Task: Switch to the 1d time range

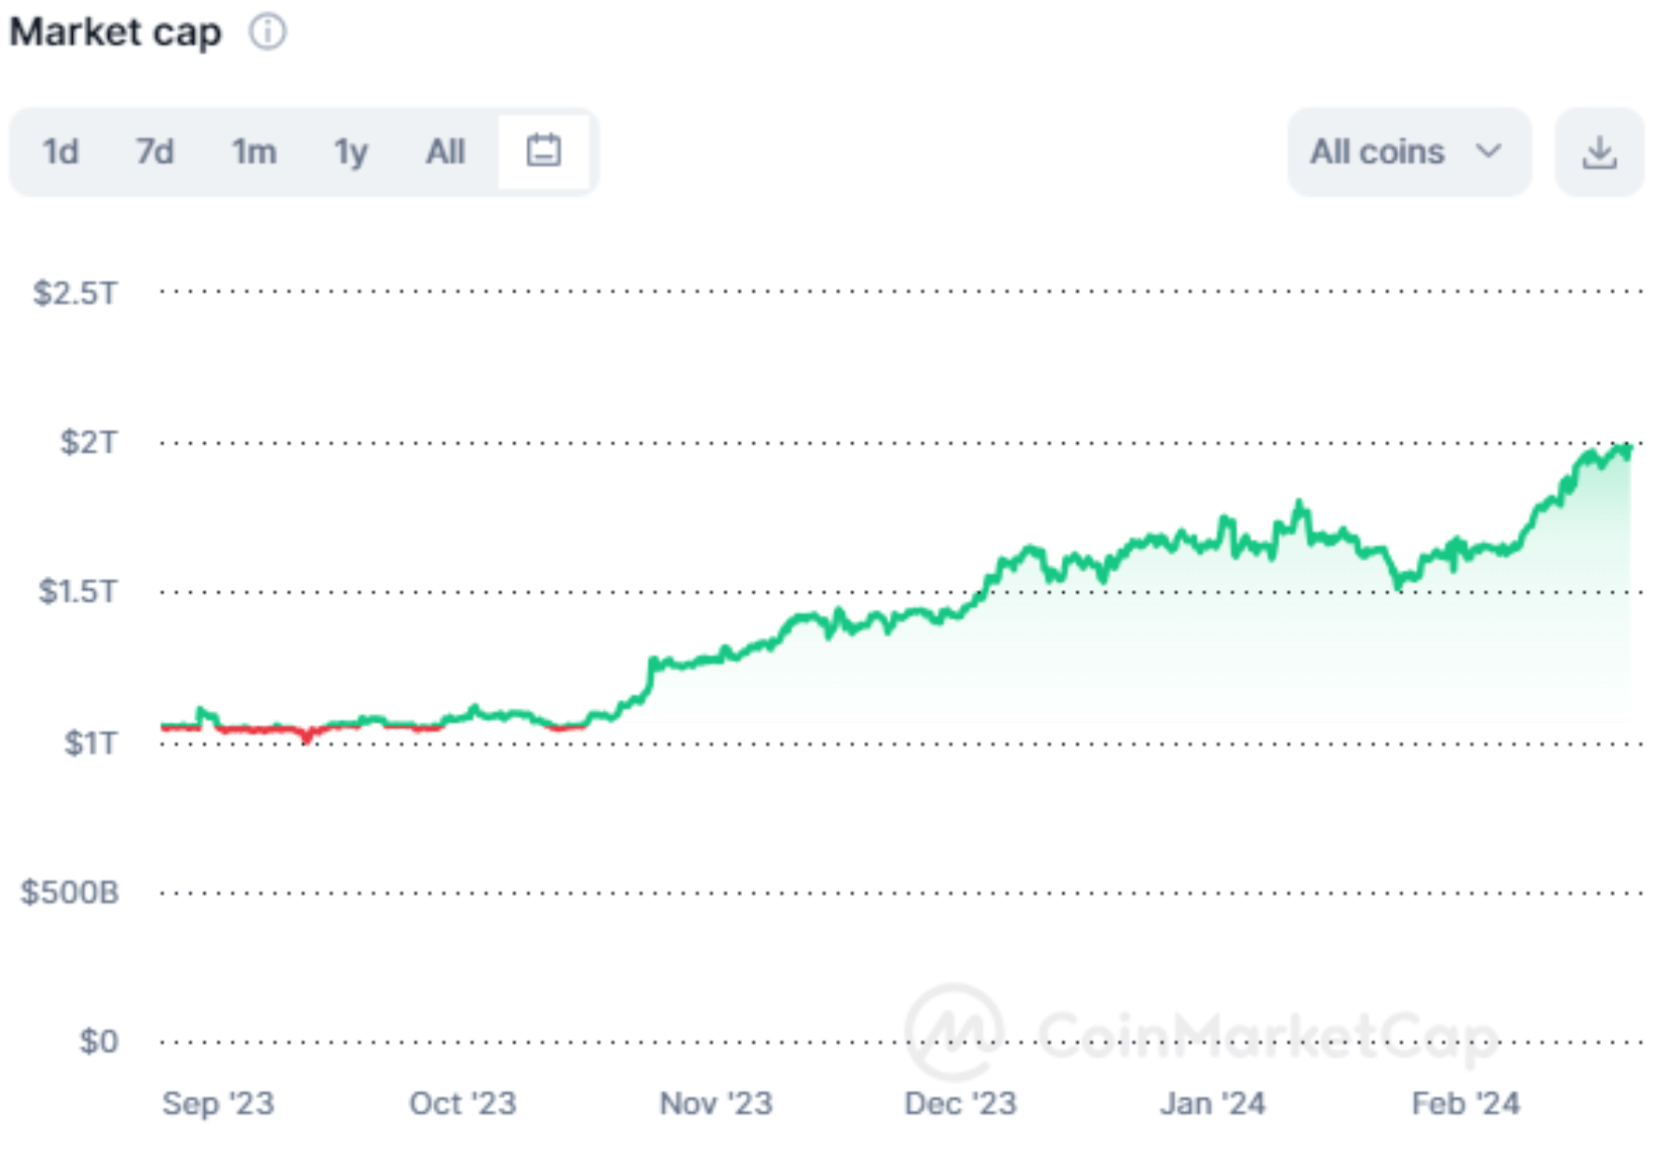Action: tap(58, 151)
